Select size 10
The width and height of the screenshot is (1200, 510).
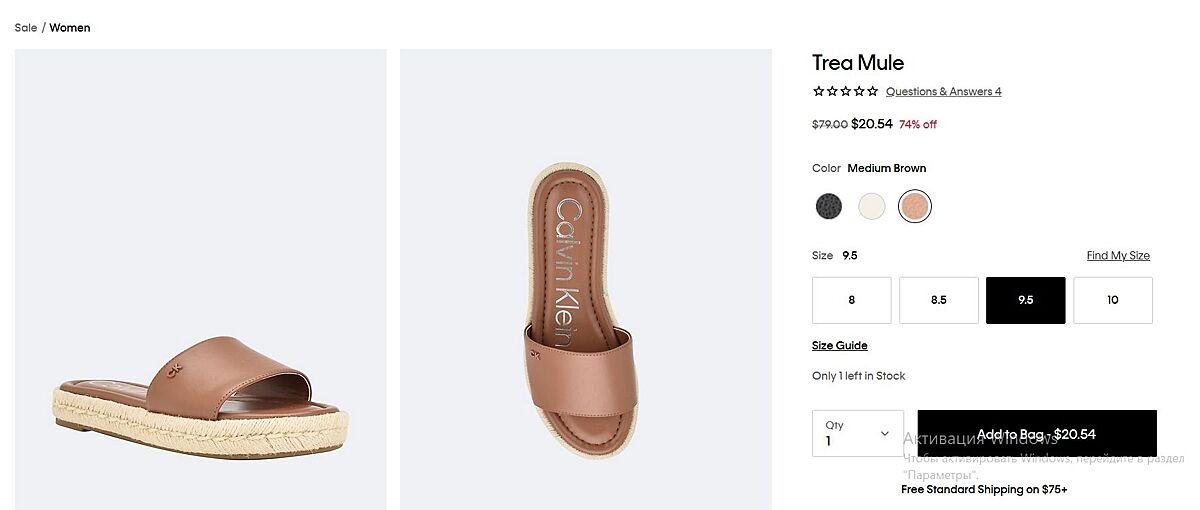1112,300
